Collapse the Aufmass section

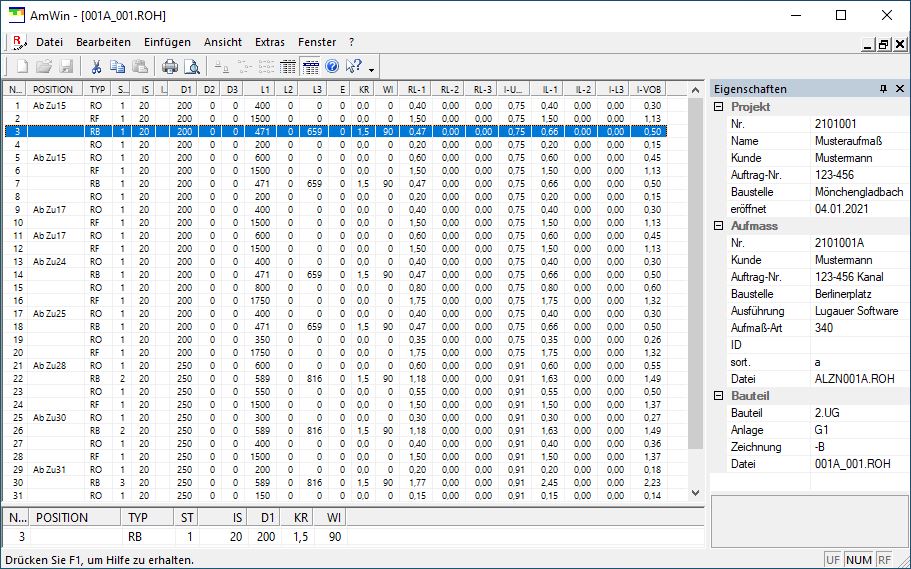719,226
